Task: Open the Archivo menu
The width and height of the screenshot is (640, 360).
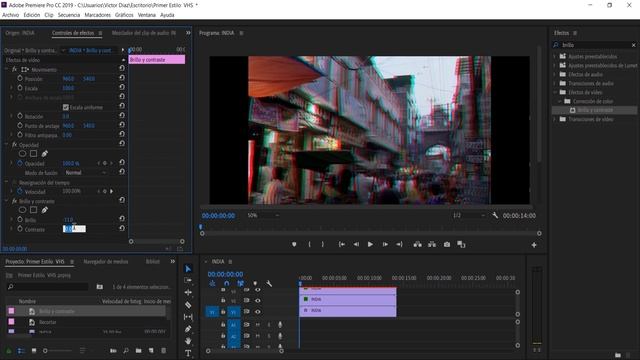Action: point(11,15)
